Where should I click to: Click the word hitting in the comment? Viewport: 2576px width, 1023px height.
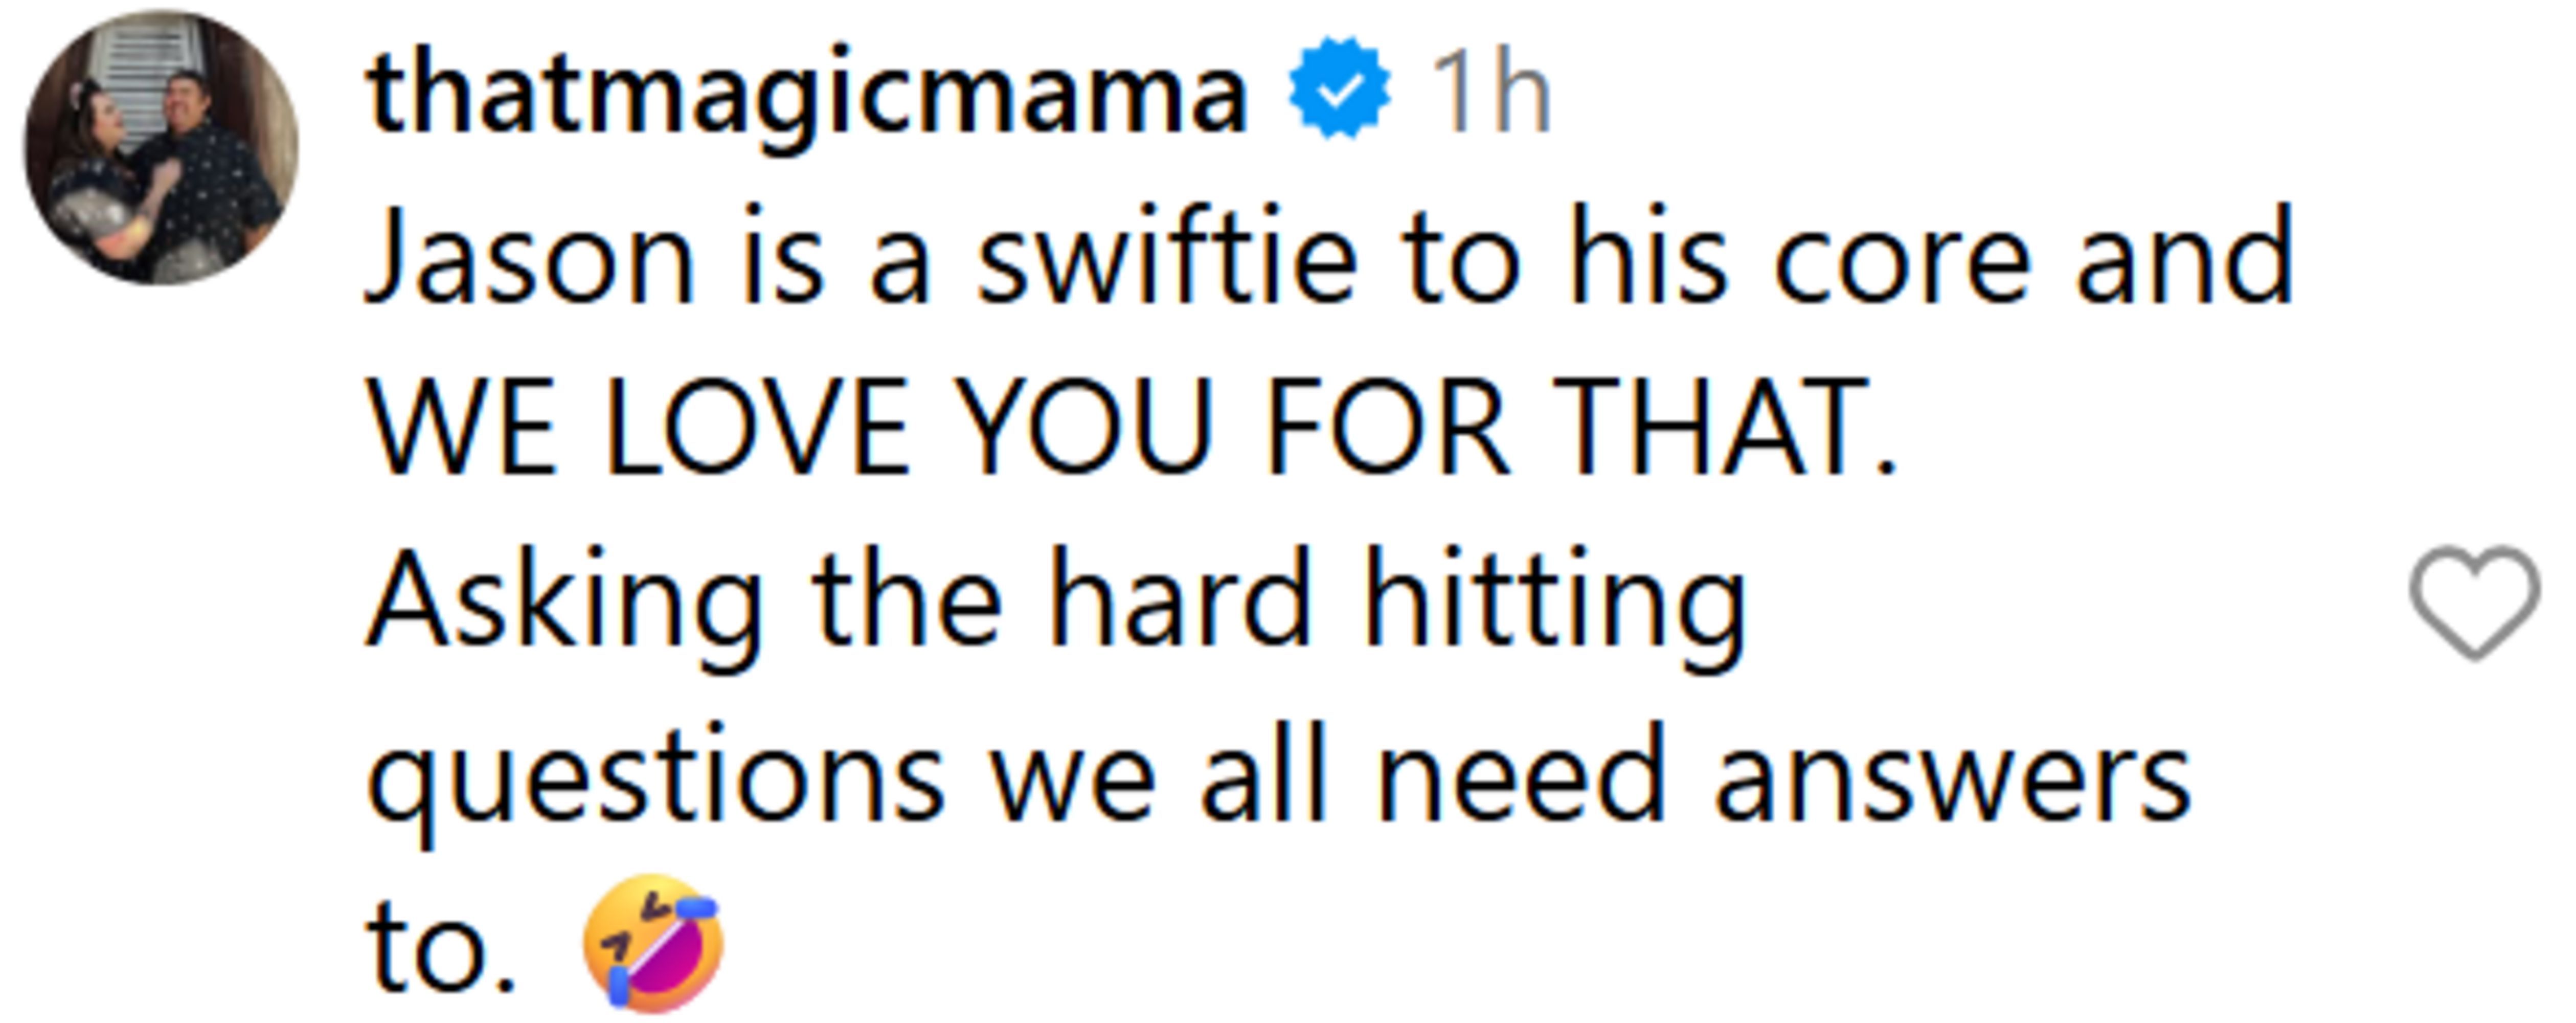[1554, 602]
